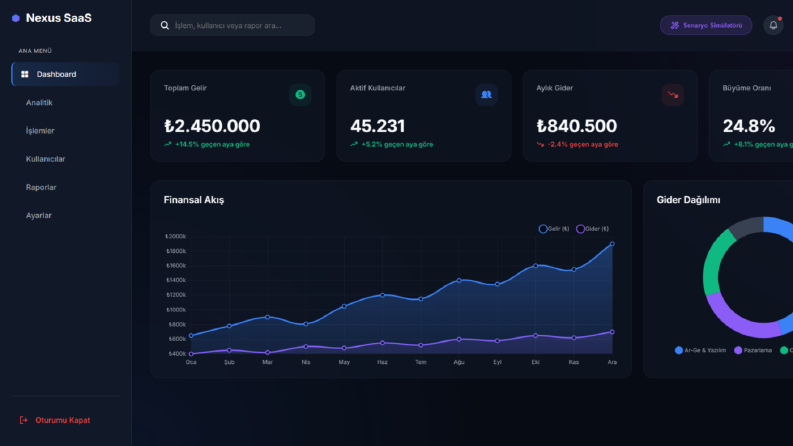Click the green dollar icon on Toplam Gelir
The height and width of the screenshot is (446, 793).
click(300, 95)
